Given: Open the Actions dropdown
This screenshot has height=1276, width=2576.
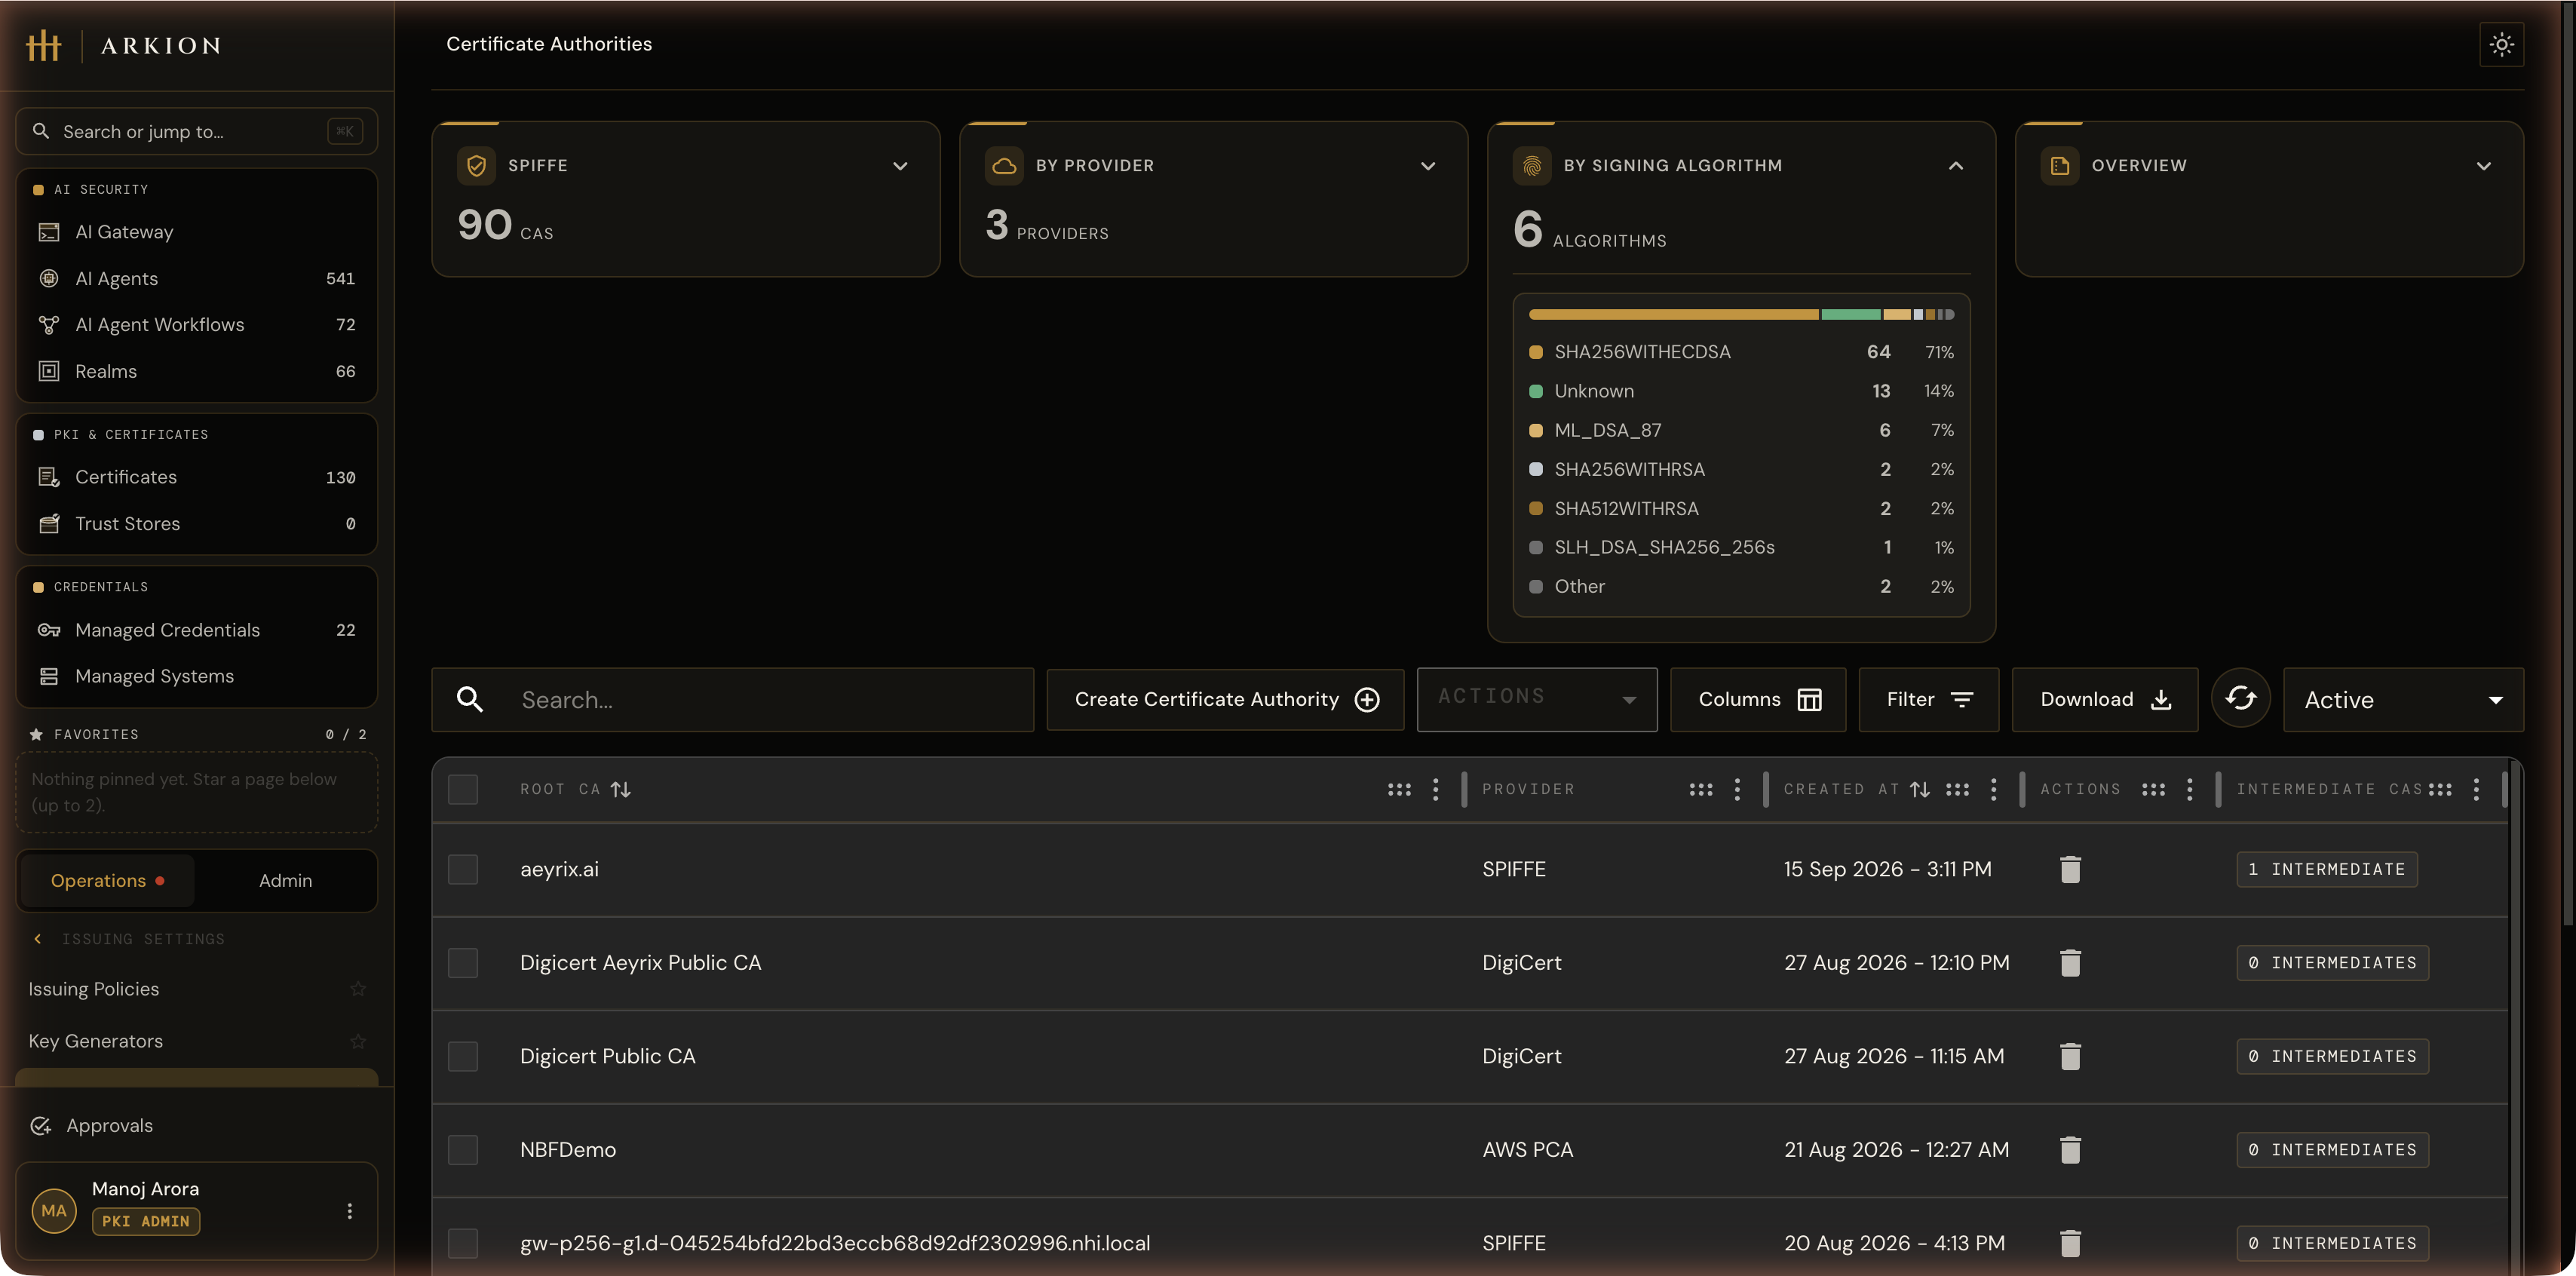Looking at the screenshot, I should 1537,699.
